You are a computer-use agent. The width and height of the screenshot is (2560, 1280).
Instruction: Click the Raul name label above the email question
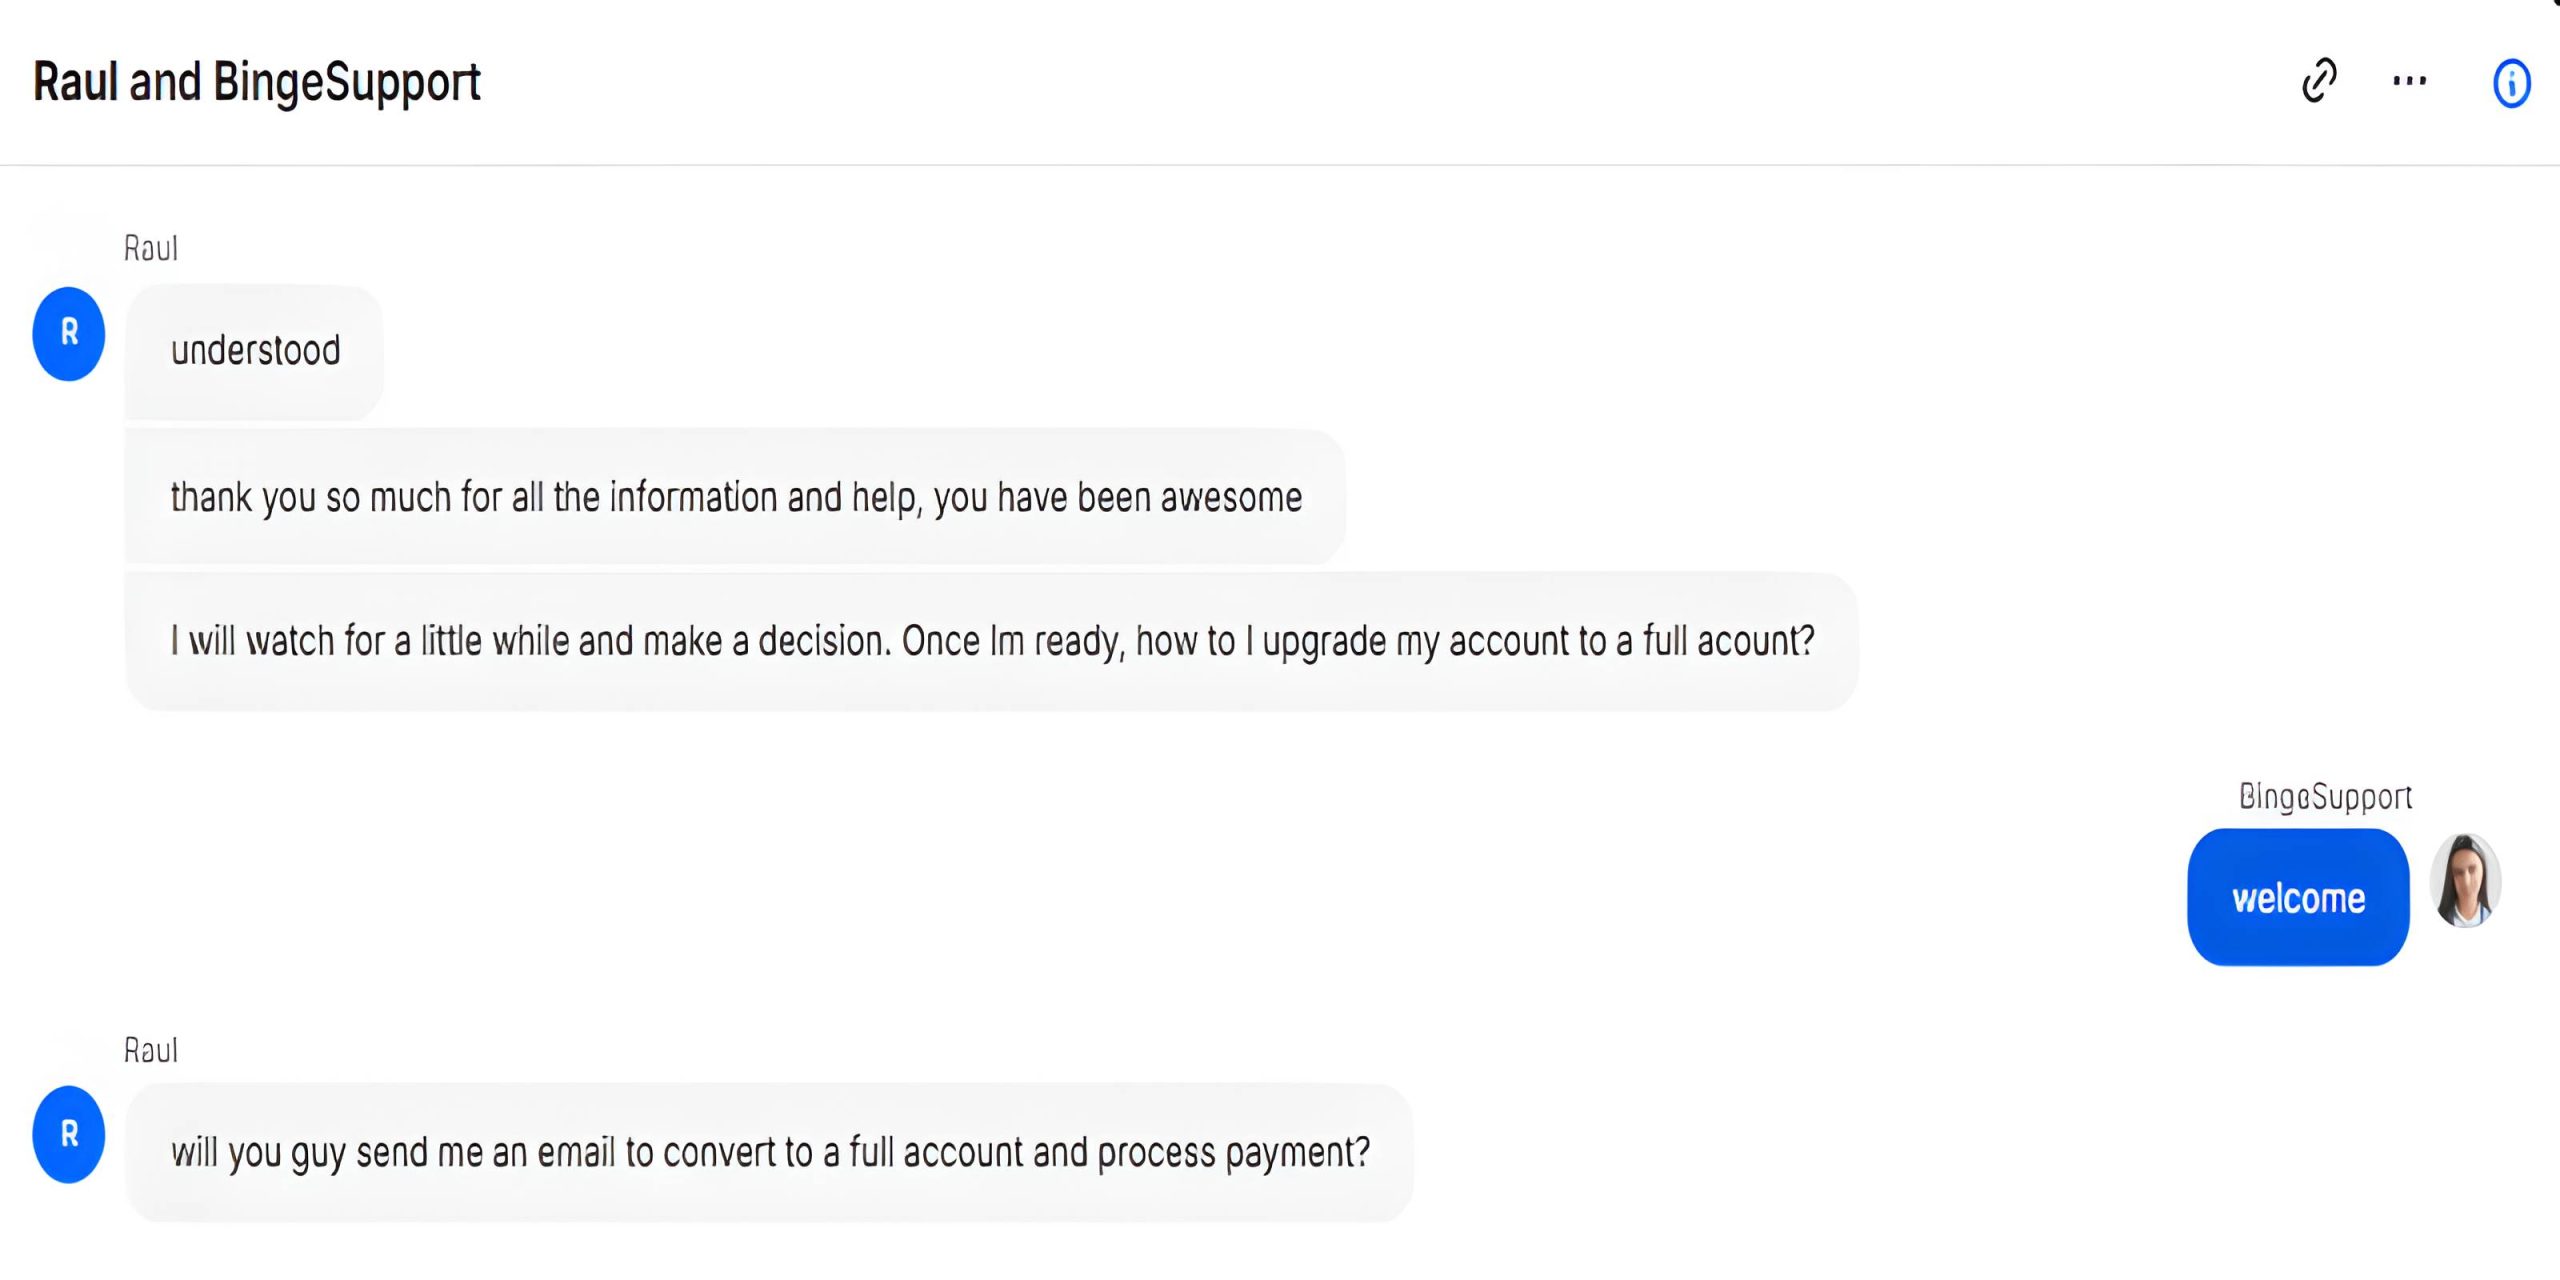pyautogui.click(x=151, y=1050)
